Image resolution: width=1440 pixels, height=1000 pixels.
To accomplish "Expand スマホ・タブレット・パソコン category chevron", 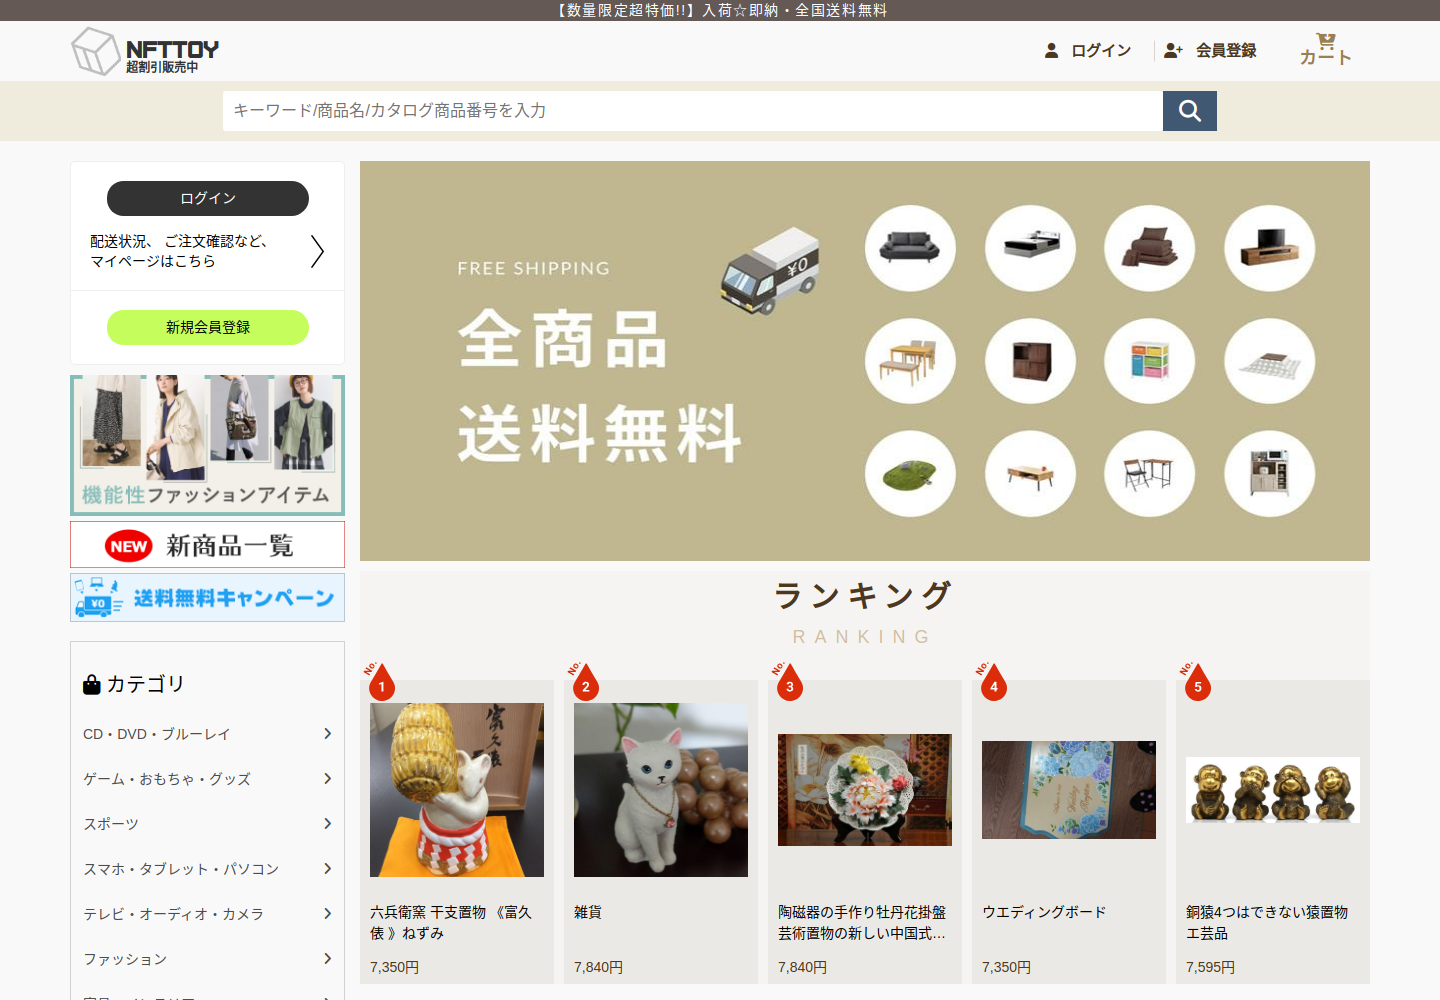I will (327, 869).
